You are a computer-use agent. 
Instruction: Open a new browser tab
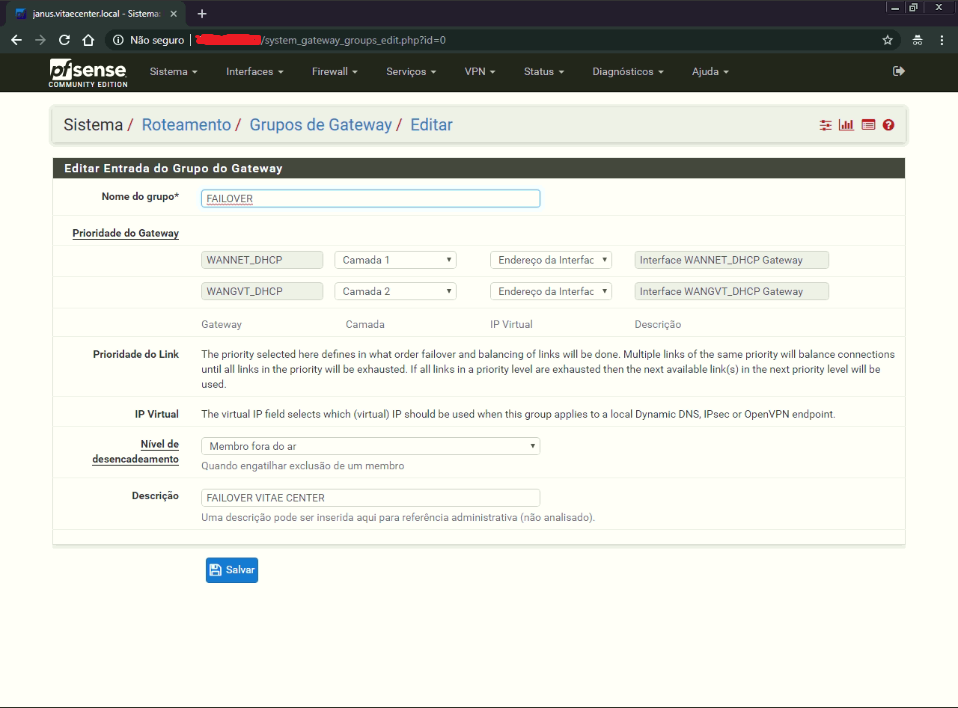pyautogui.click(x=202, y=13)
